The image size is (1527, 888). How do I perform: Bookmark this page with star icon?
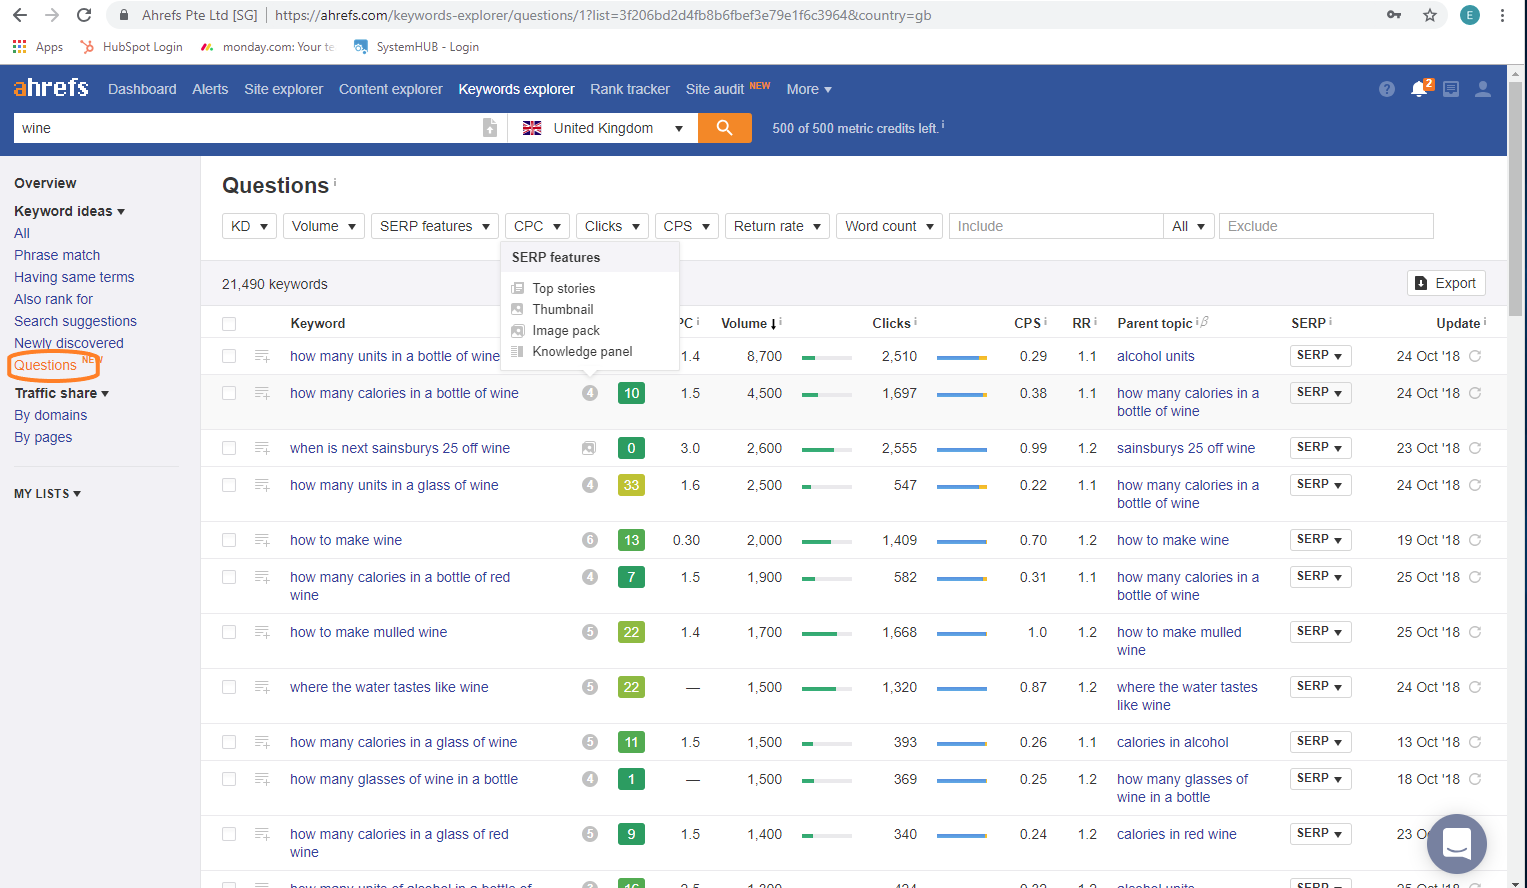tap(1430, 15)
